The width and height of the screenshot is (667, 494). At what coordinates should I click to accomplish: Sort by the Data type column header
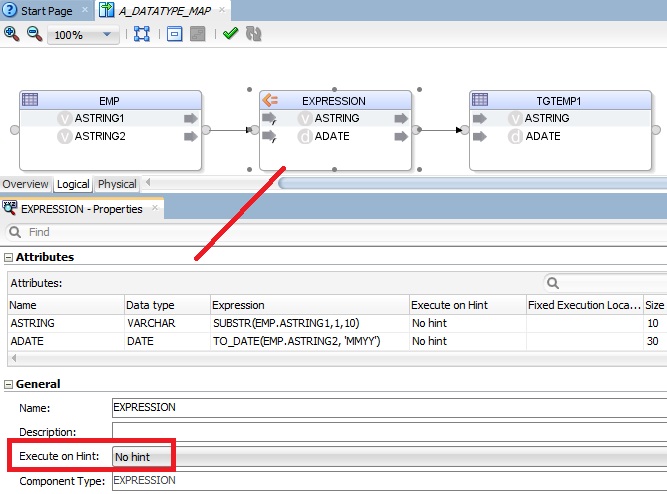[167, 305]
